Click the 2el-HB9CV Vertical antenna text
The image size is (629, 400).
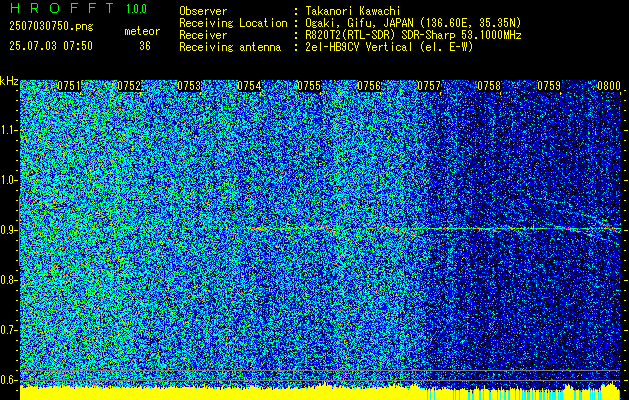(389, 47)
